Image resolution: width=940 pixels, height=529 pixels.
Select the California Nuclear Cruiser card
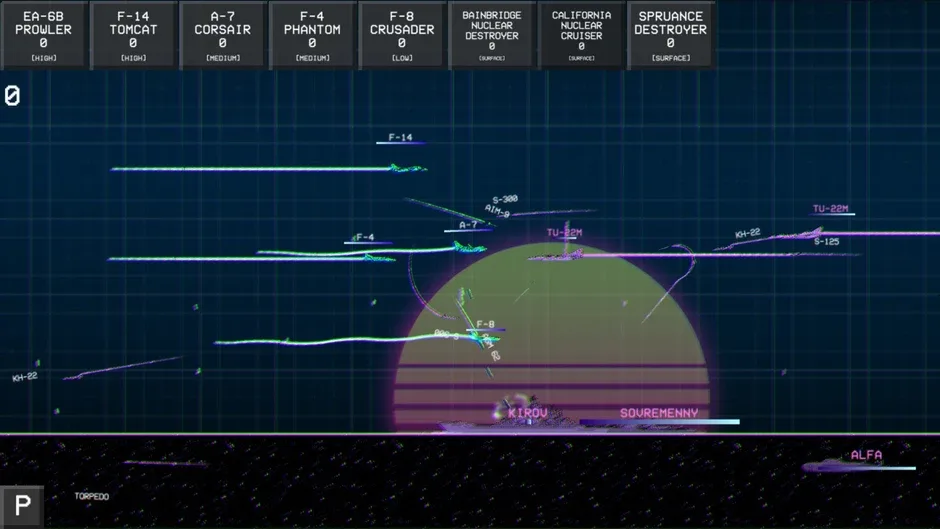[581, 35]
